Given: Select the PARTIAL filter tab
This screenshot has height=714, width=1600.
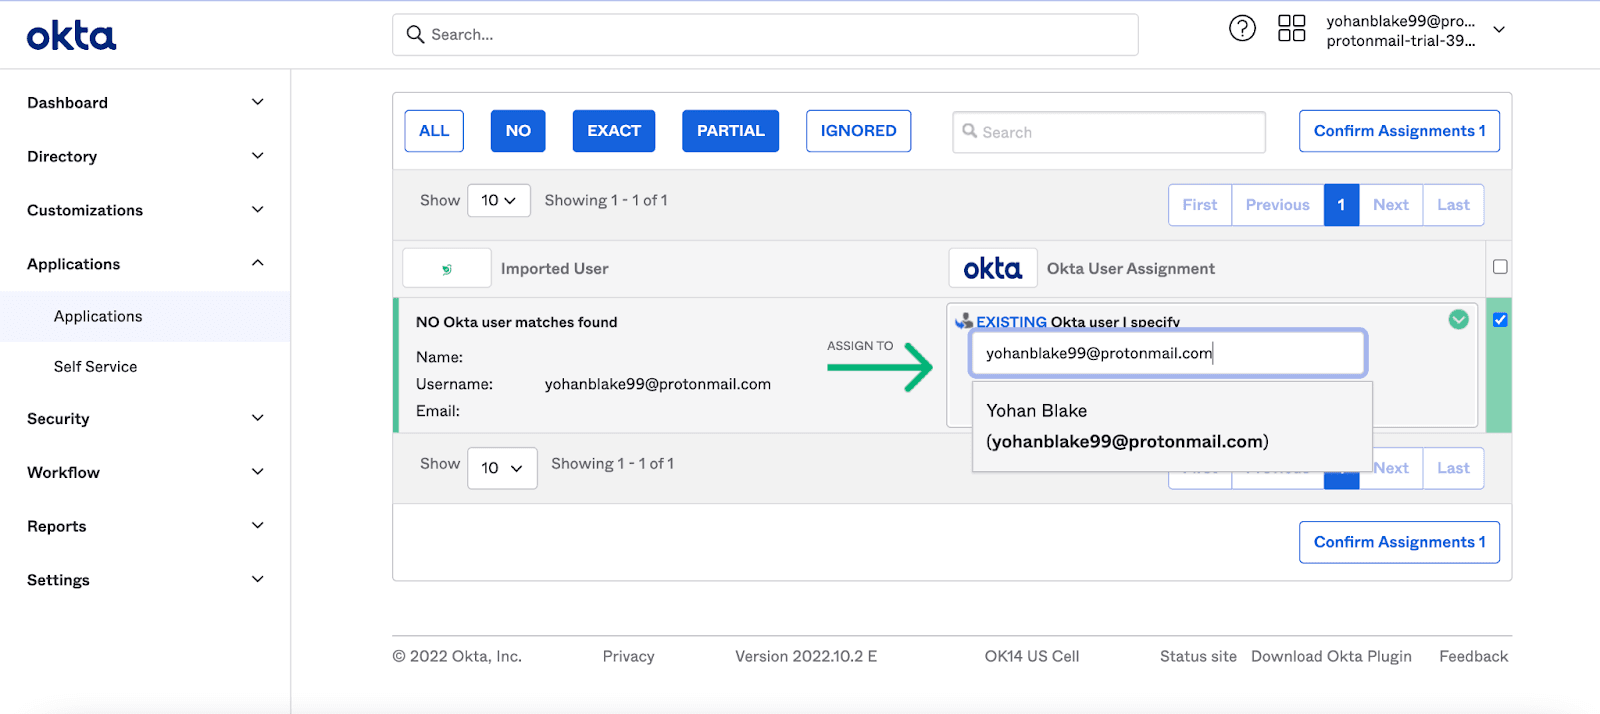Looking at the screenshot, I should point(730,131).
